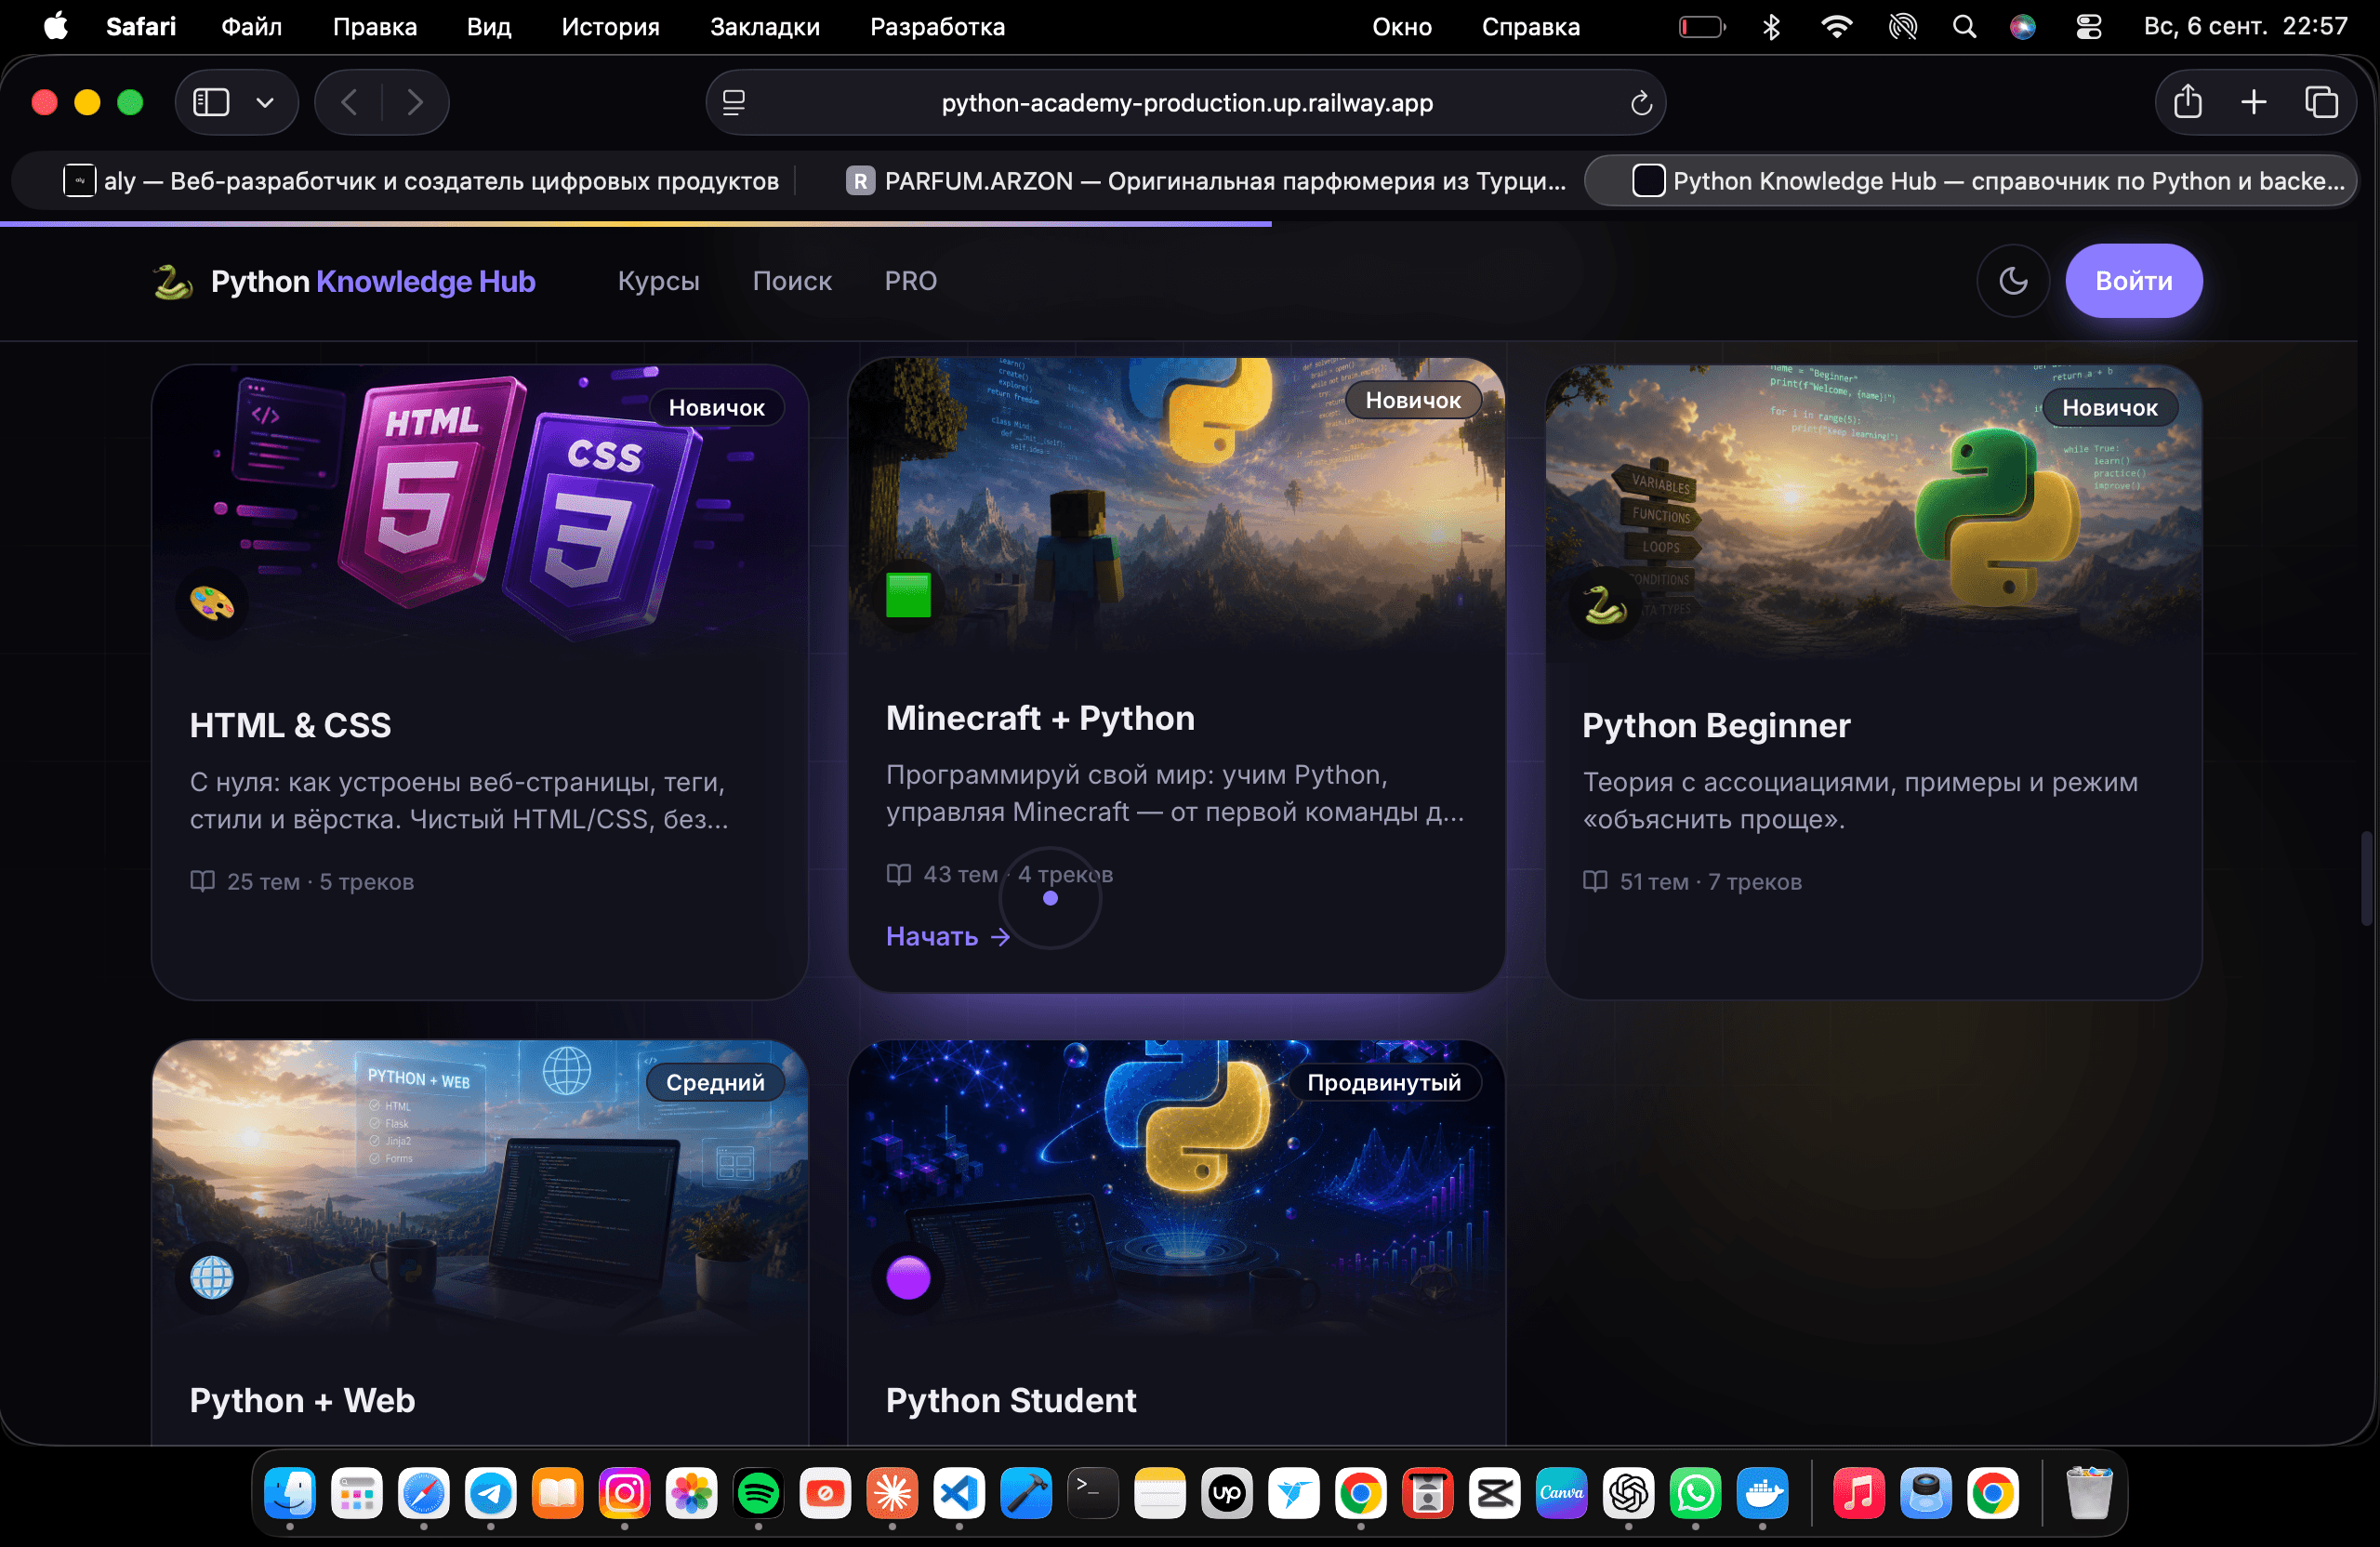Click the green block icon on Minecraft card

[x=908, y=595]
